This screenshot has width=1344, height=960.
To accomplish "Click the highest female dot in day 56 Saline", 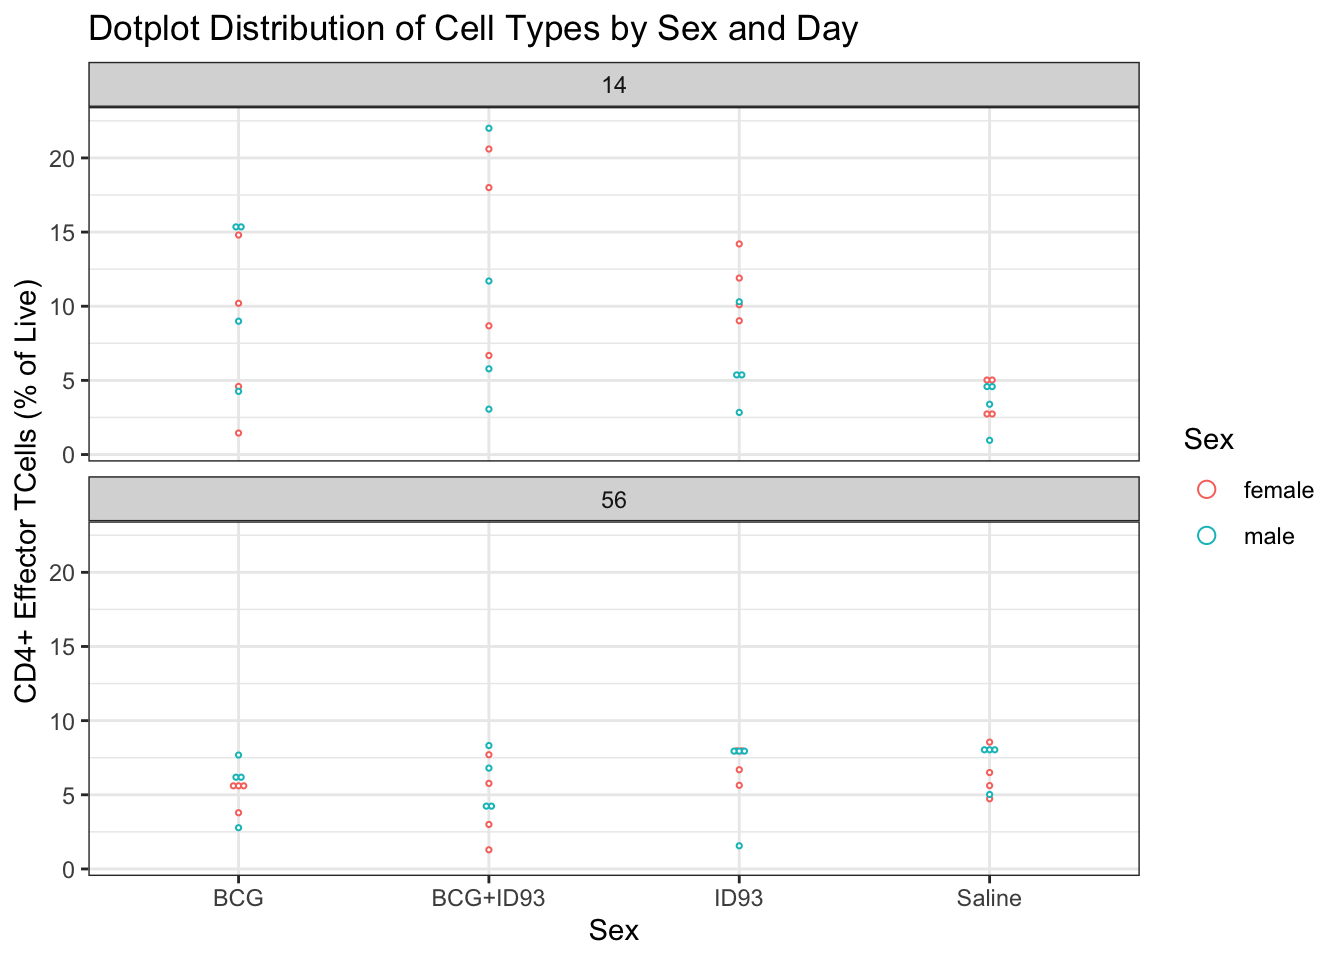I will 989,742.
